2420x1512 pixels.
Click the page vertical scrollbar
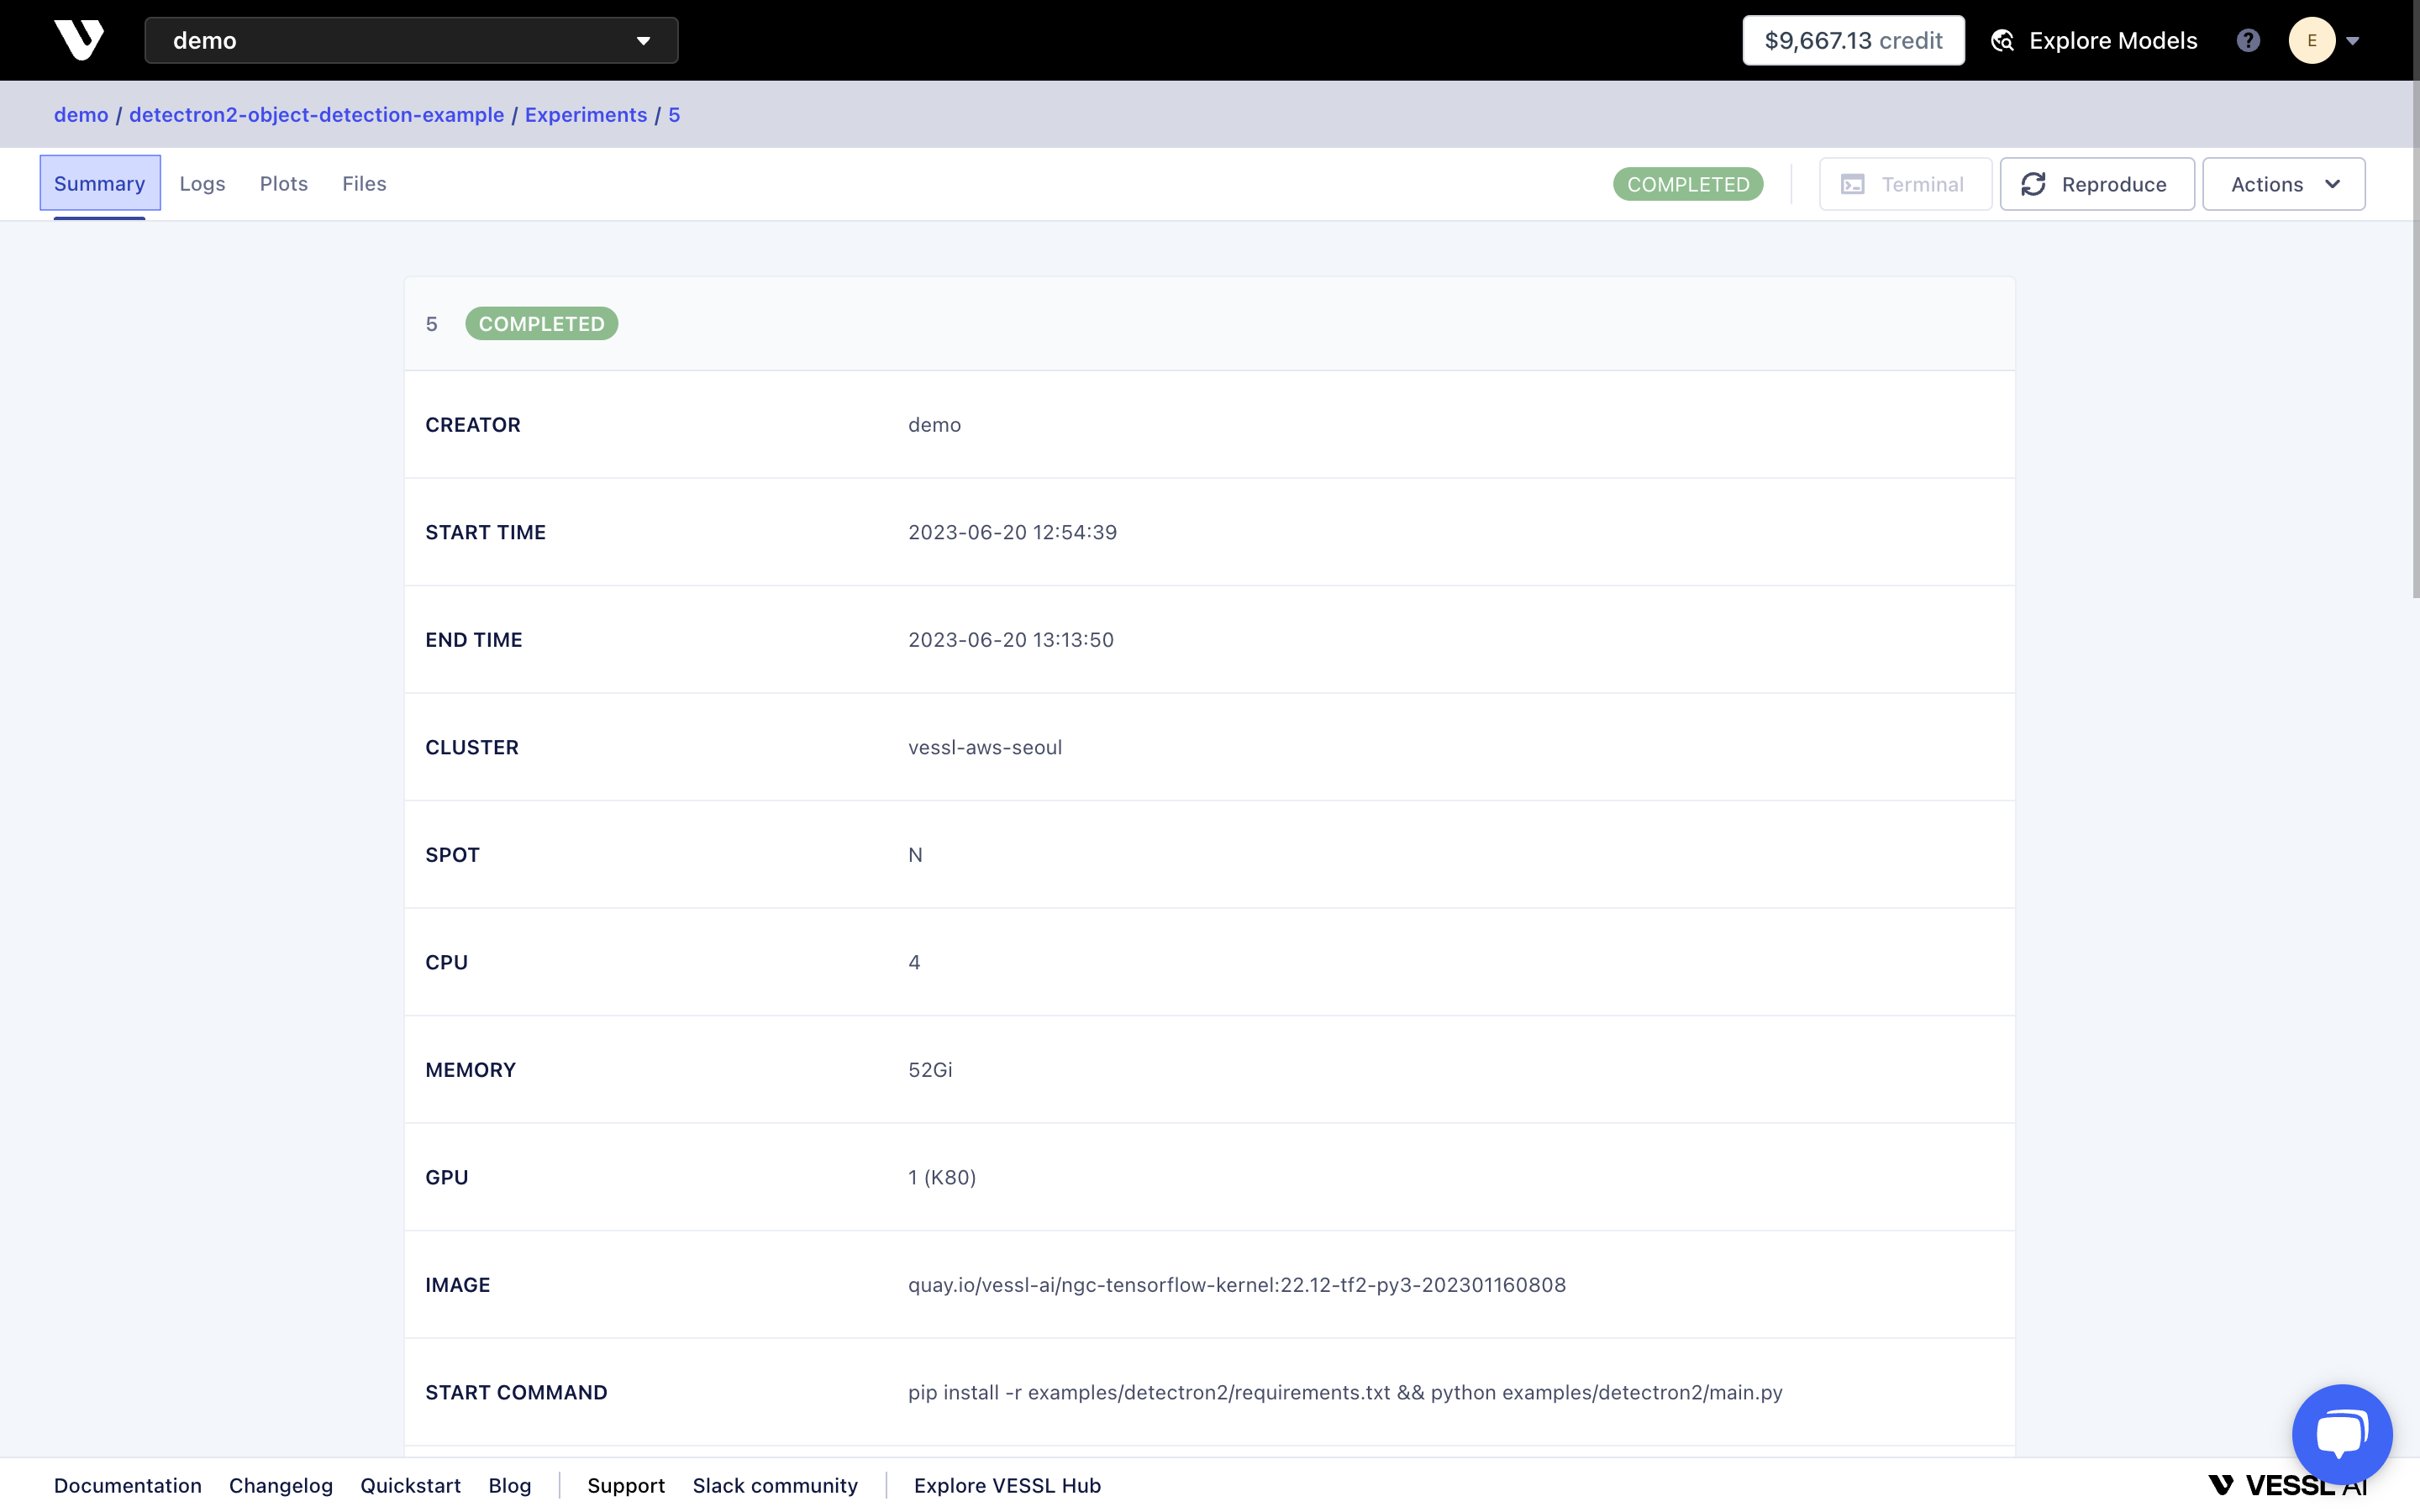(2415, 300)
